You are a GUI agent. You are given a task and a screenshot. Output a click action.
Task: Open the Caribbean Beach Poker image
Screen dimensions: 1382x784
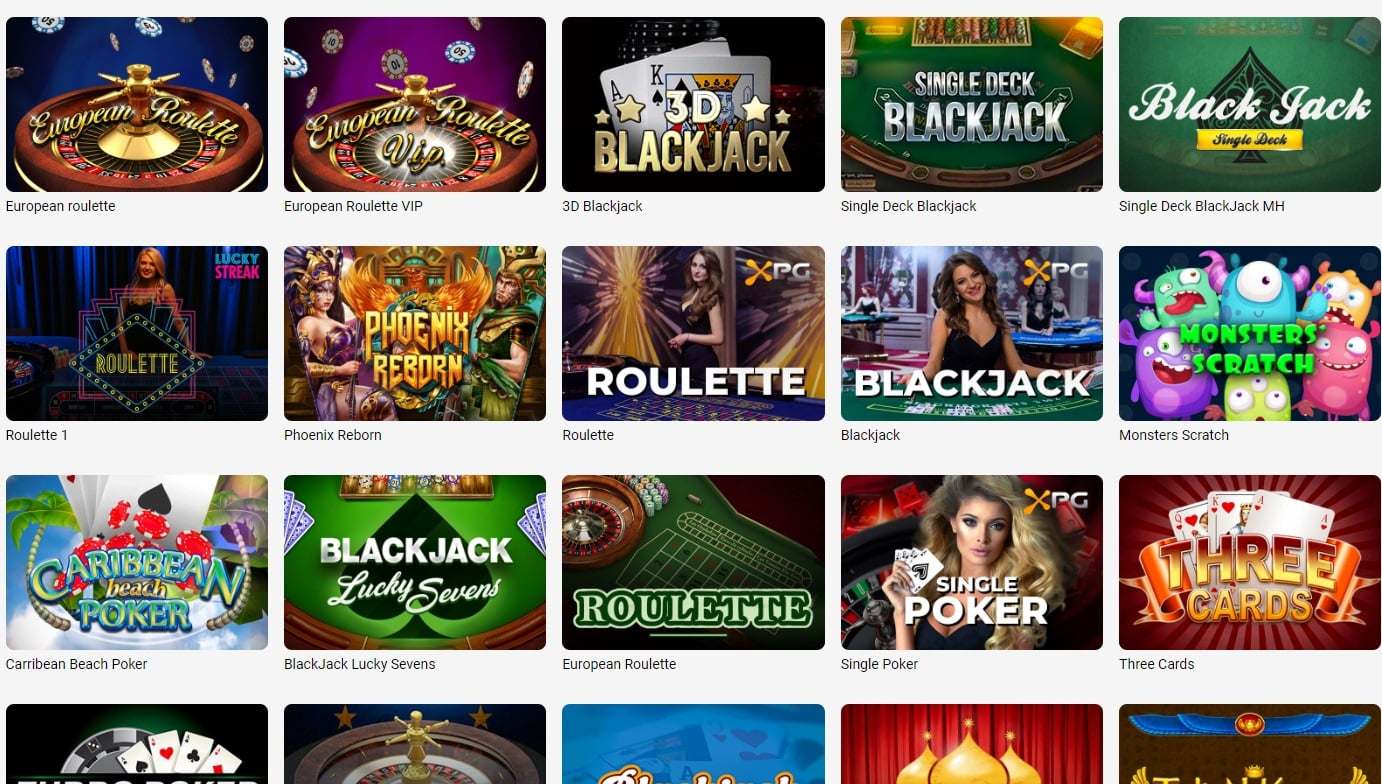(x=137, y=562)
